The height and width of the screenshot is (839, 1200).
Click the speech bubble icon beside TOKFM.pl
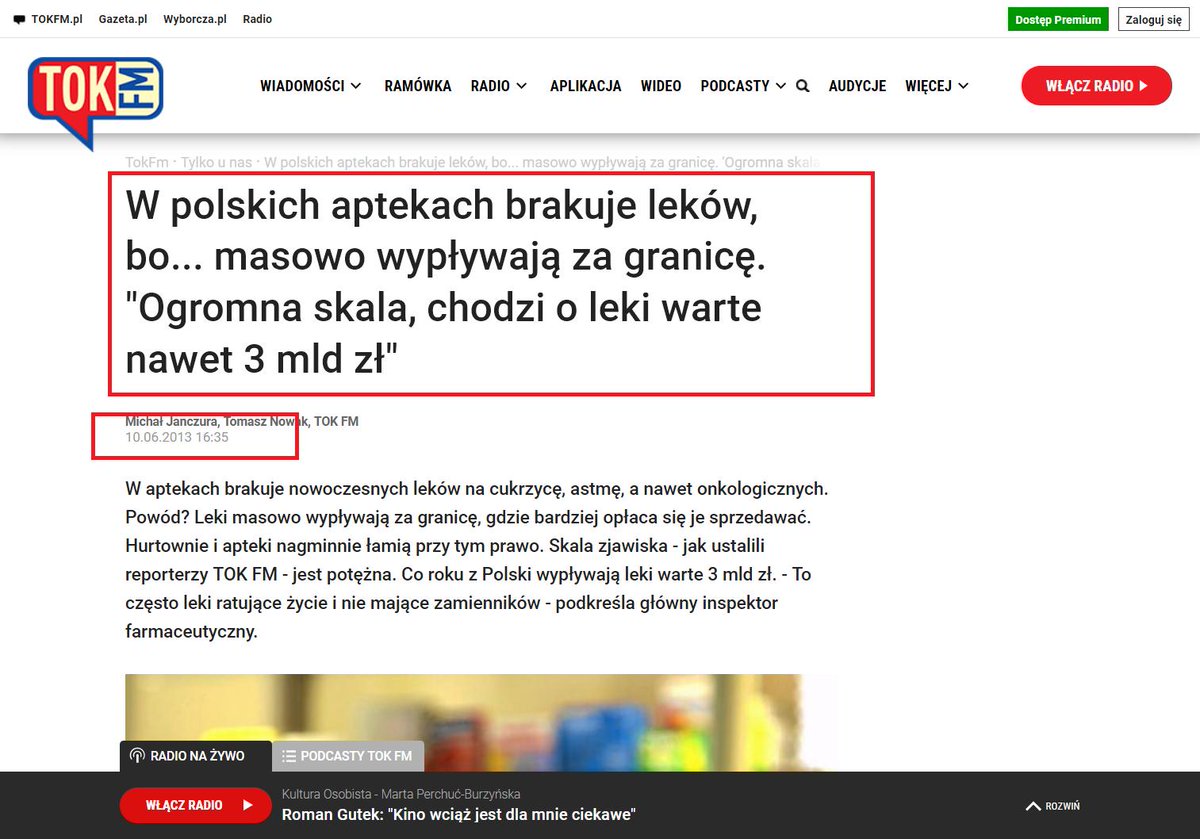tap(19, 20)
